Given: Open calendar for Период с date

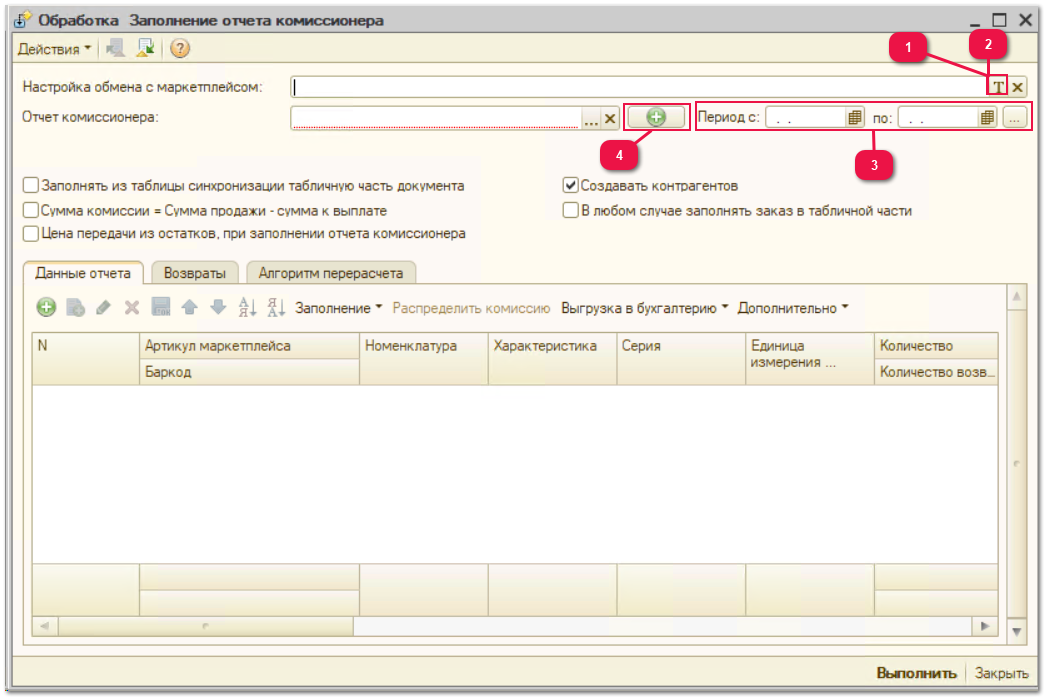Looking at the screenshot, I should click(x=855, y=118).
